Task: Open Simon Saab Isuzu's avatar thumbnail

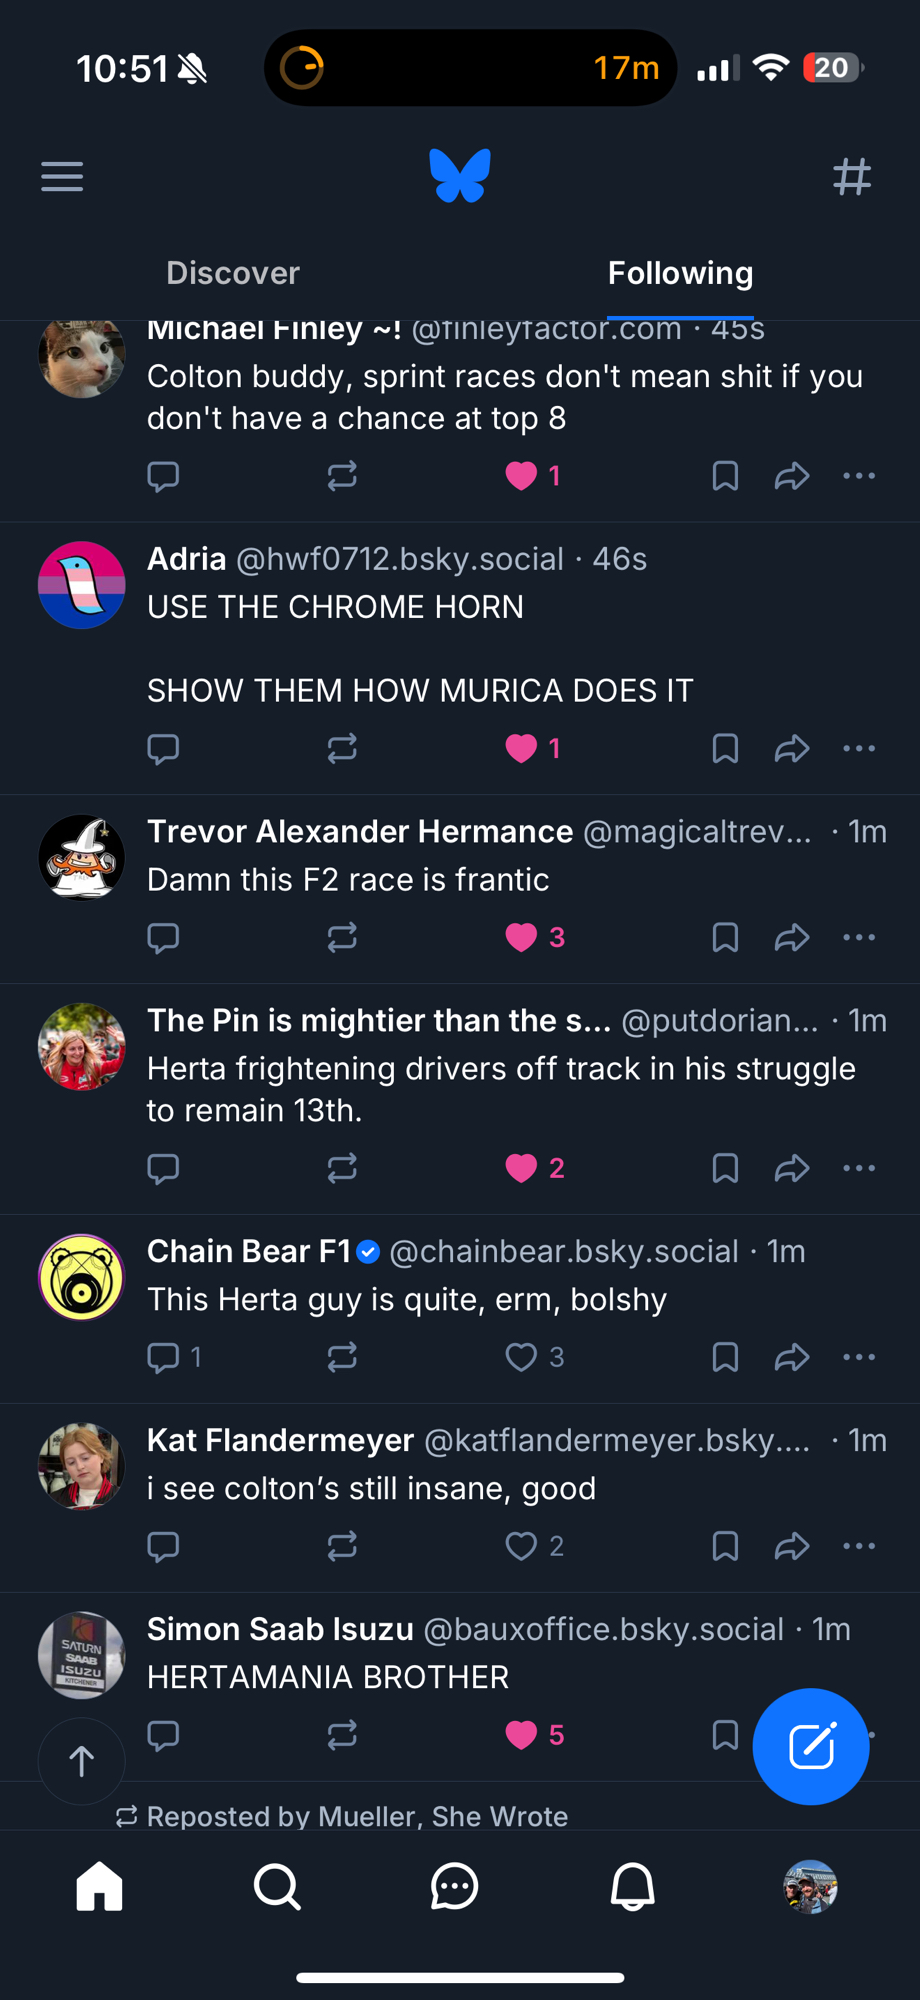Action: [x=82, y=1655]
